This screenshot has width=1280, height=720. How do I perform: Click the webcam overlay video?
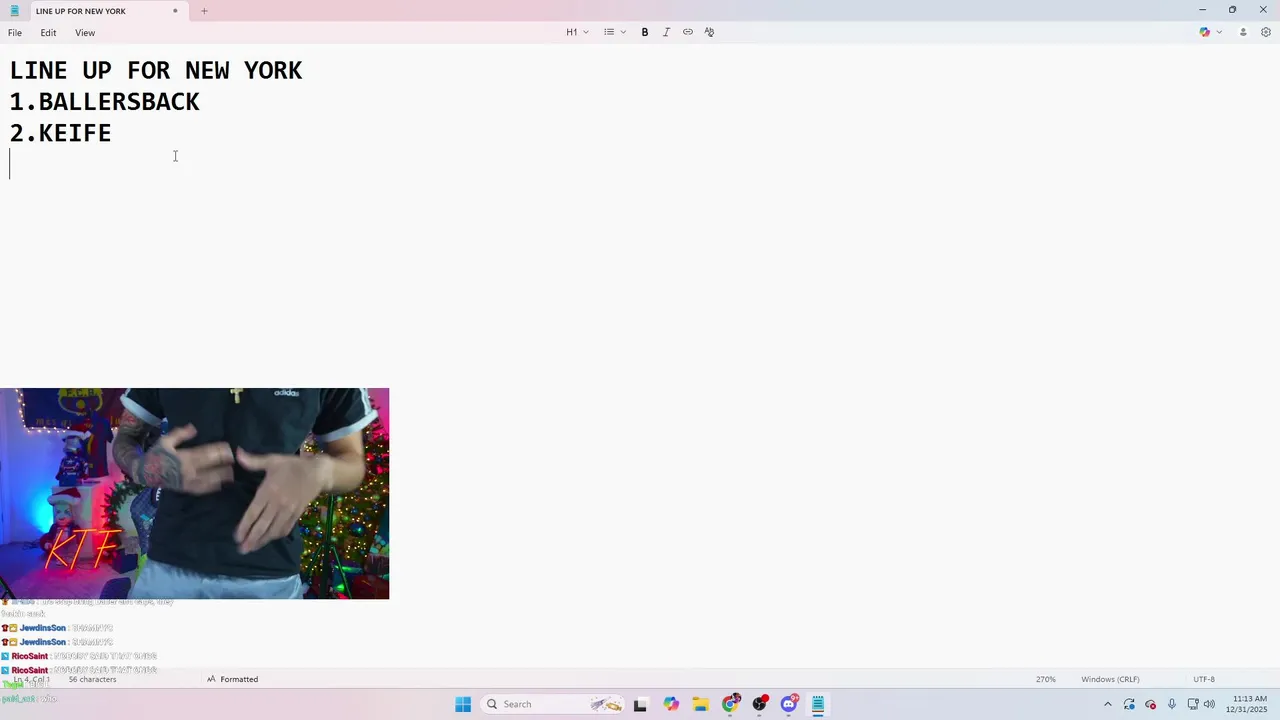click(194, 494)
